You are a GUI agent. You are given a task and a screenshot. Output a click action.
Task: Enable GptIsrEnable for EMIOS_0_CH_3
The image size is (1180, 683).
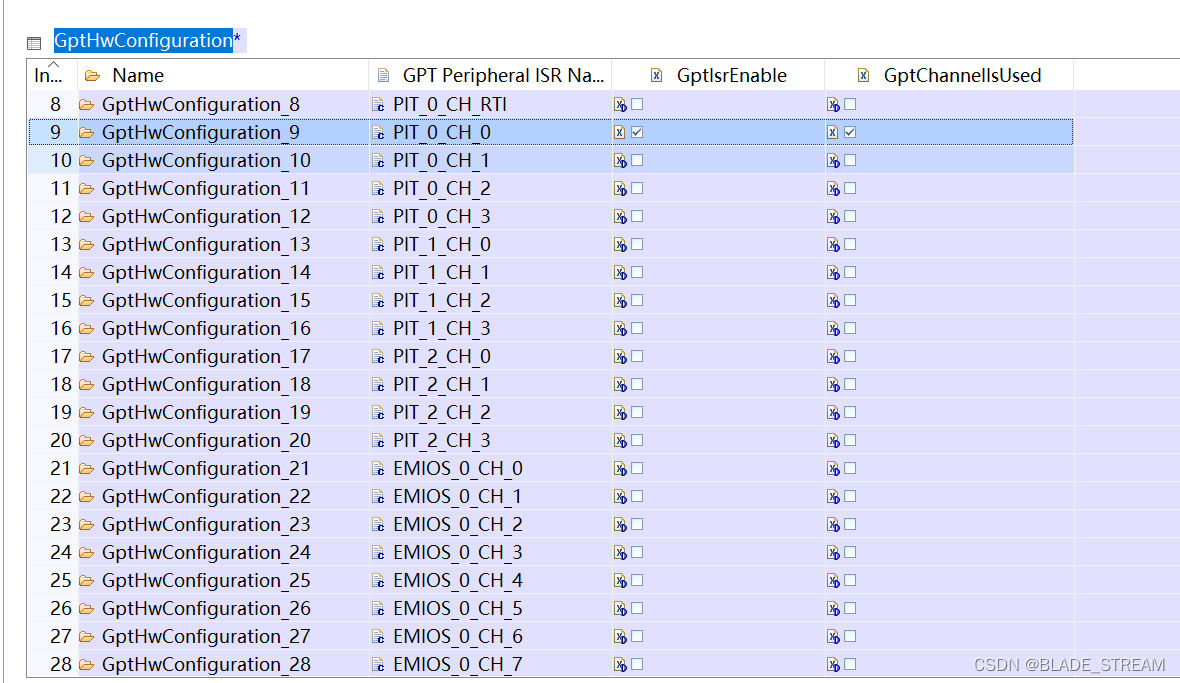click(637, 552)
